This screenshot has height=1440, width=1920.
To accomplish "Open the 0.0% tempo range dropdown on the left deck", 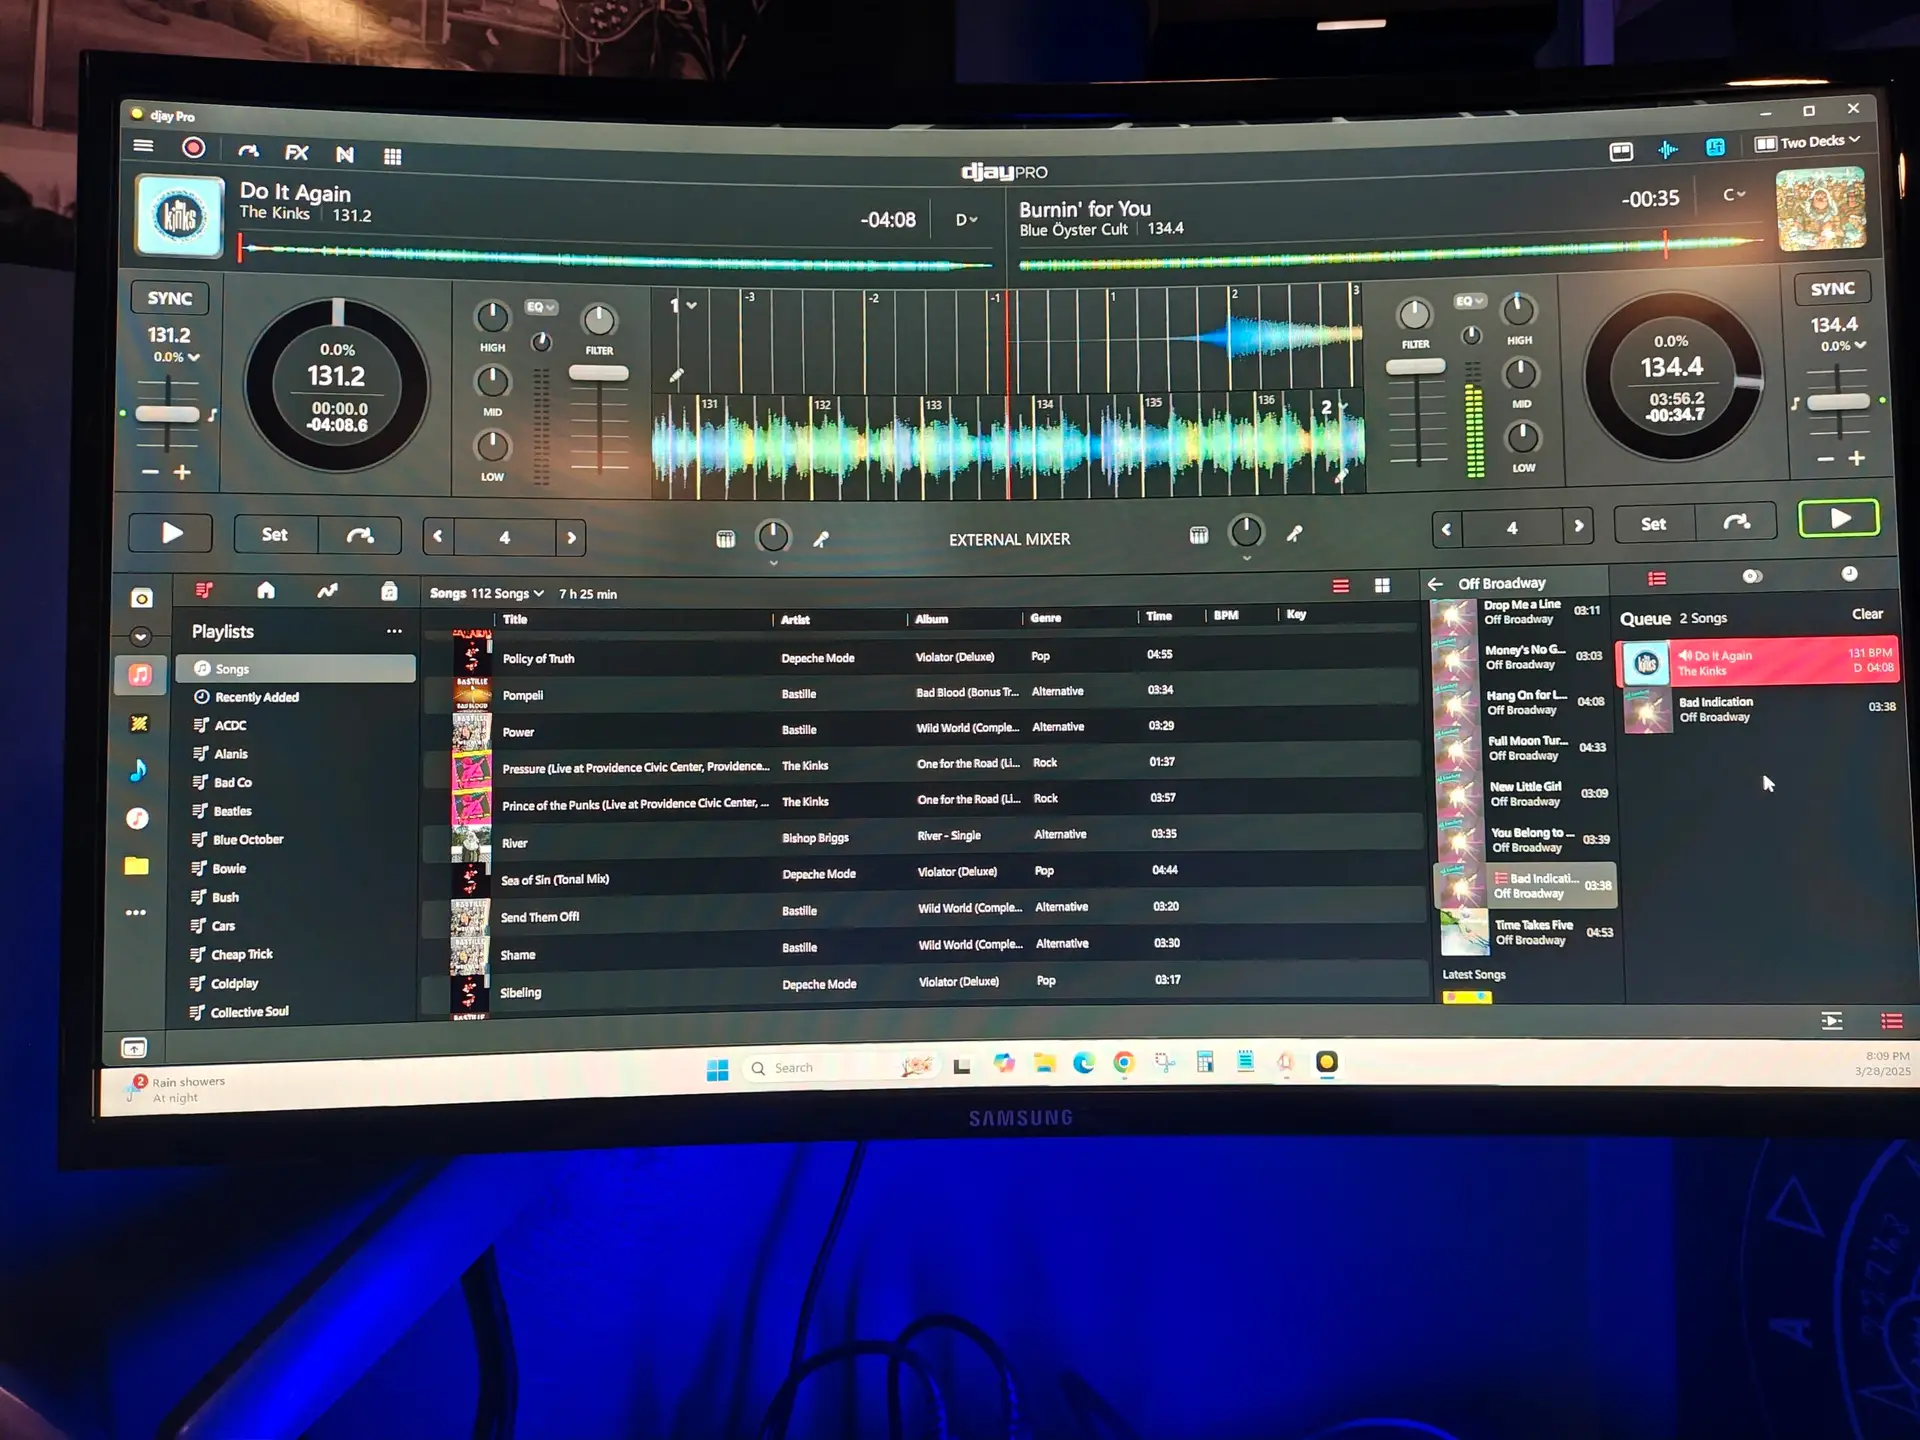I will pos(176,357).
